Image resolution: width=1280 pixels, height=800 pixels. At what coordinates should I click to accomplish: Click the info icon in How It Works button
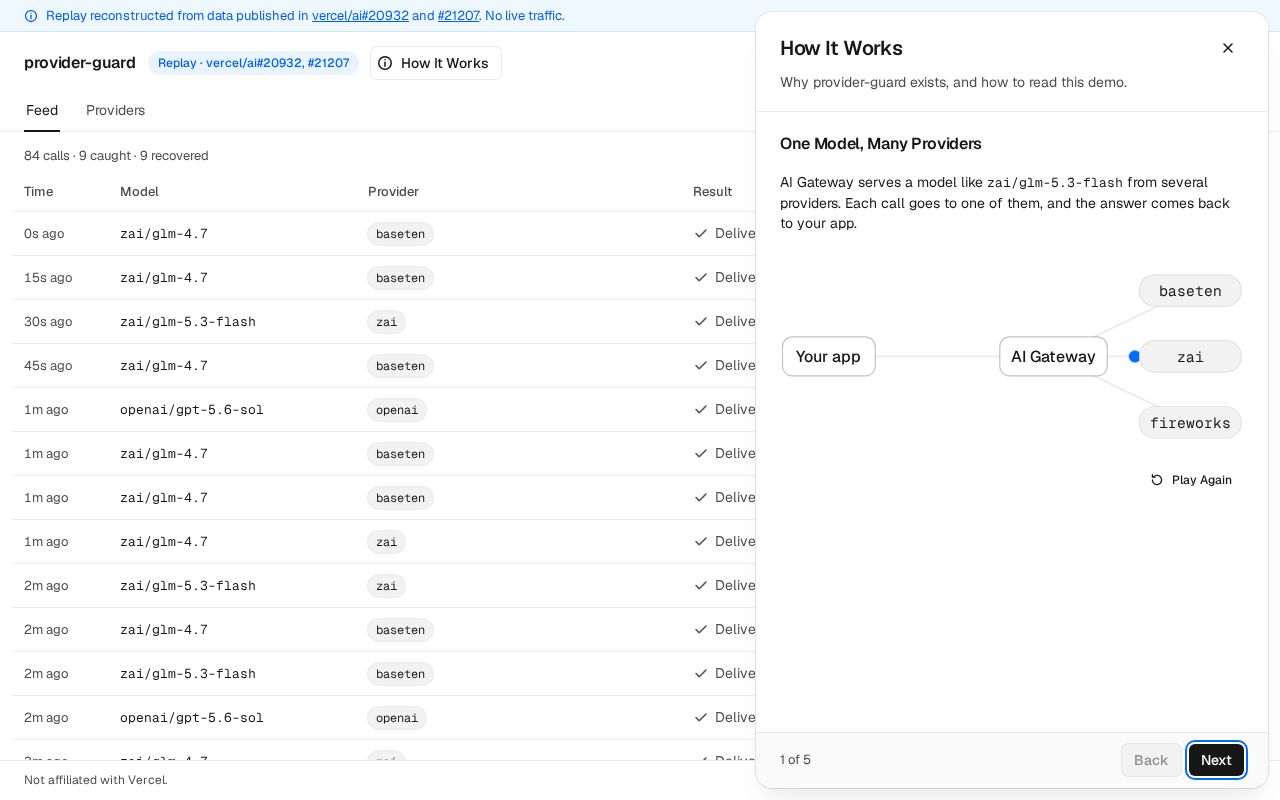click(385, 63)
